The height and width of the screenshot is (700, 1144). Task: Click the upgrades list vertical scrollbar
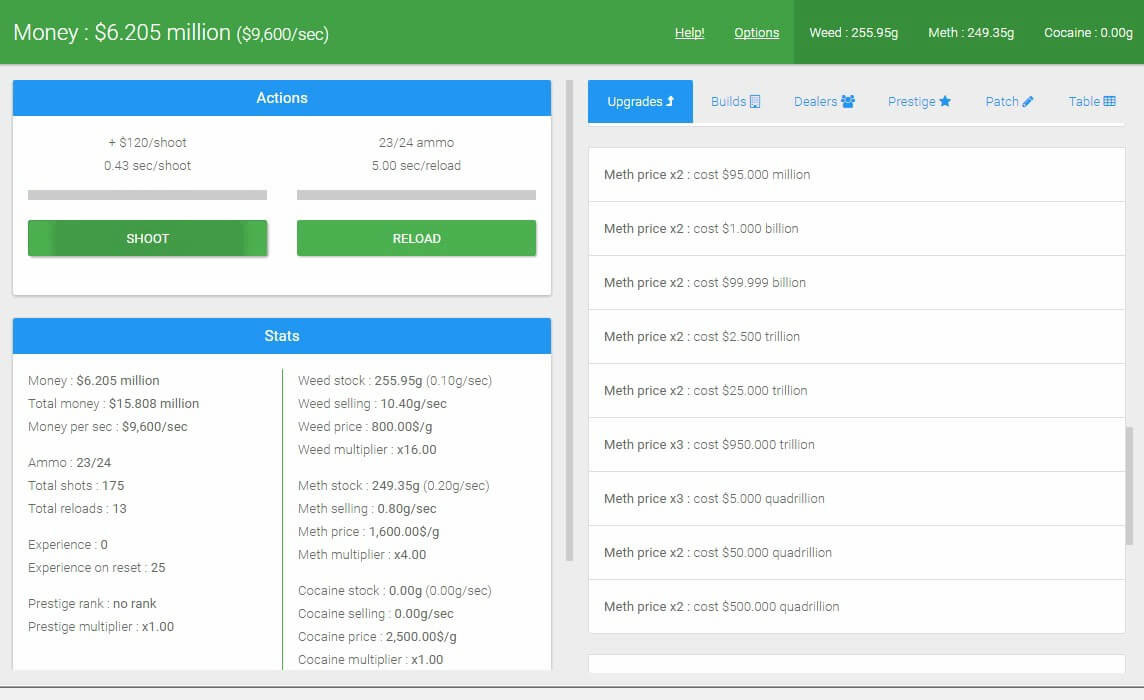pyautogui.click(x=1130, y=485)
